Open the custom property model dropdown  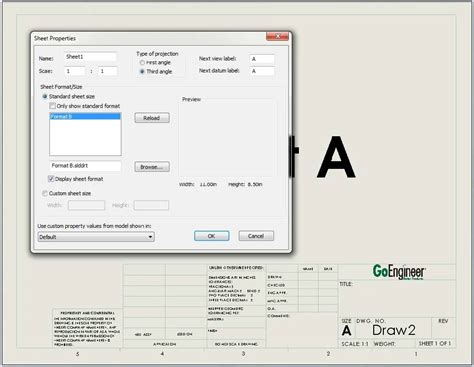(x=96, y=237)
